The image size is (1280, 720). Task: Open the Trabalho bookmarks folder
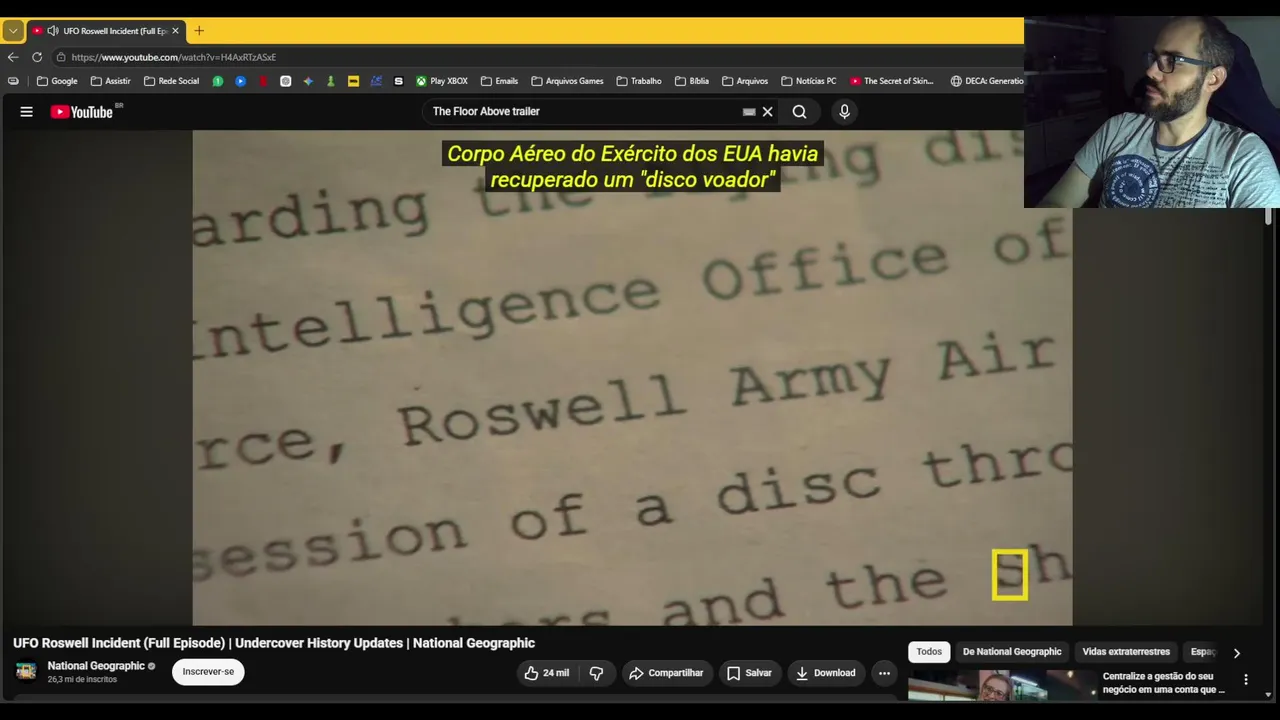coord(639,81)
